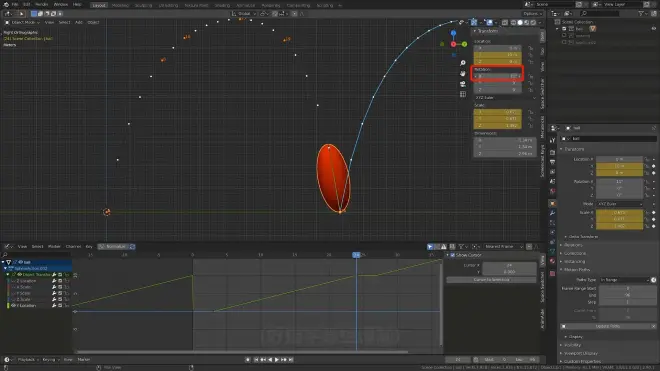Open the viewport Add menu
Screen dimensions: 660x371
click(x=78, y=22)
